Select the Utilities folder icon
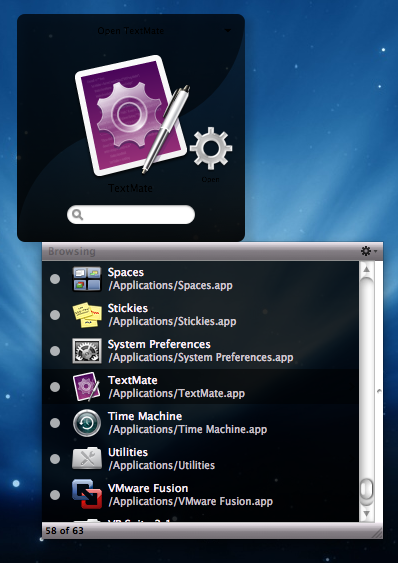The image size is (398, 563). (87, 459)
